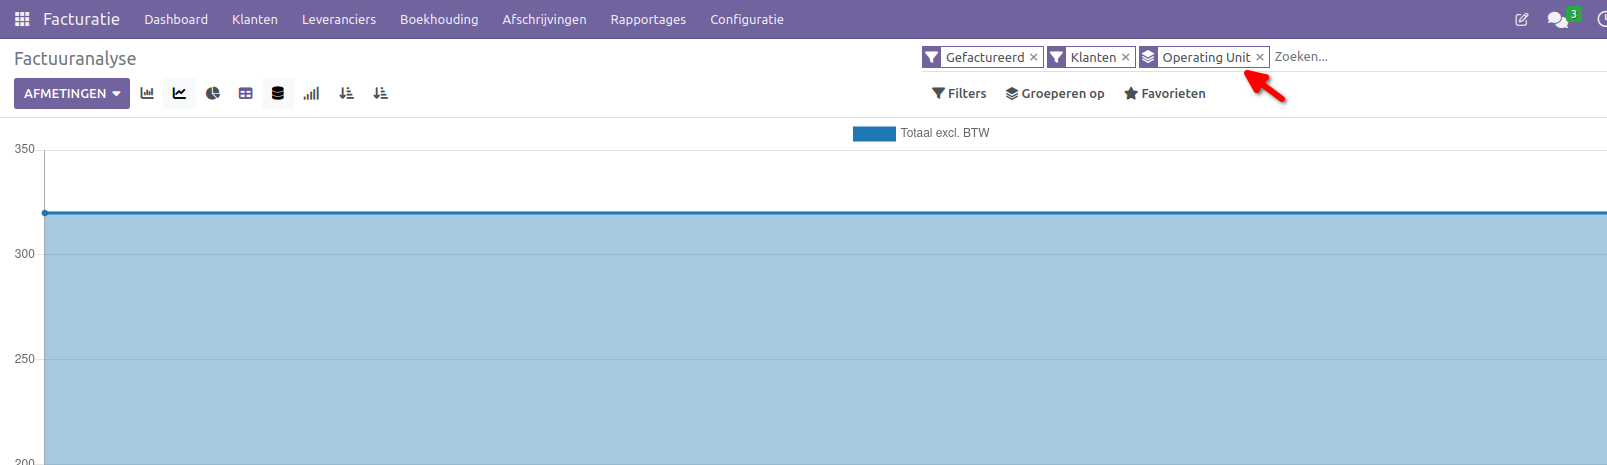Open the Rapportages menu

(x=648, y=19)
